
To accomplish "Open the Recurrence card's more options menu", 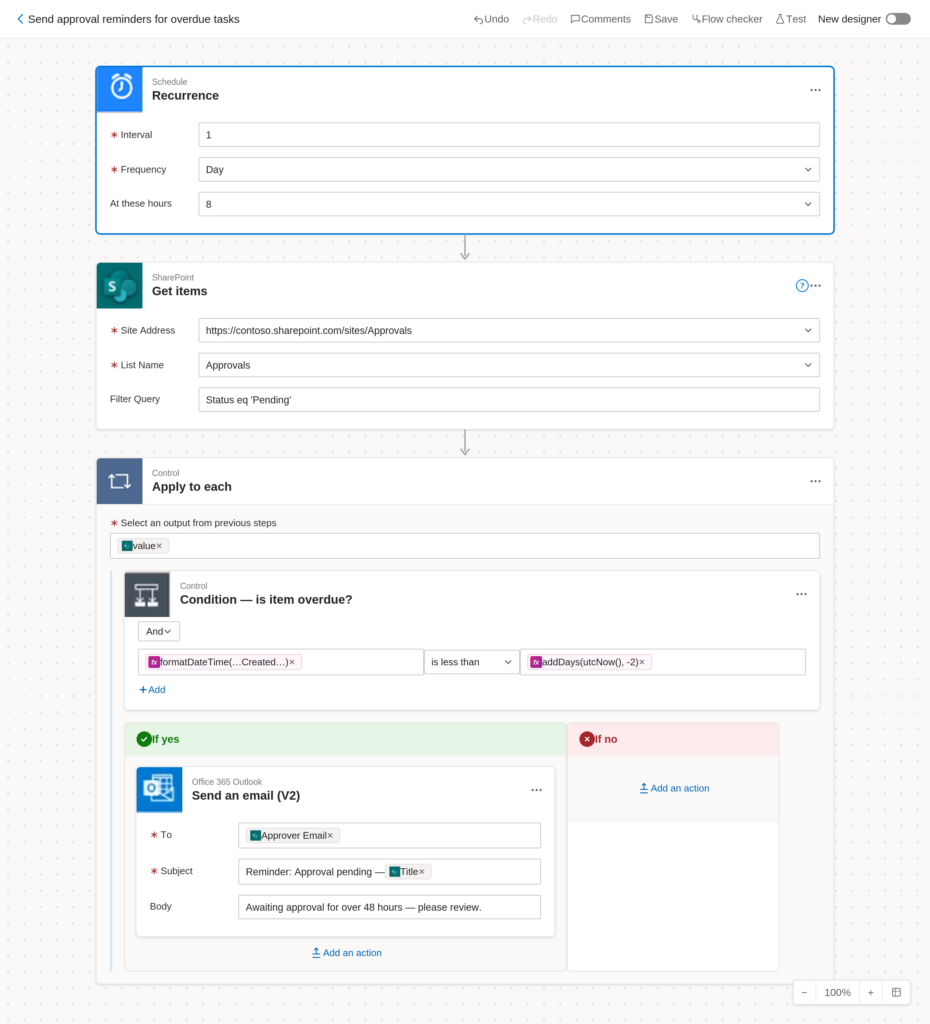I will pos(815,90).
